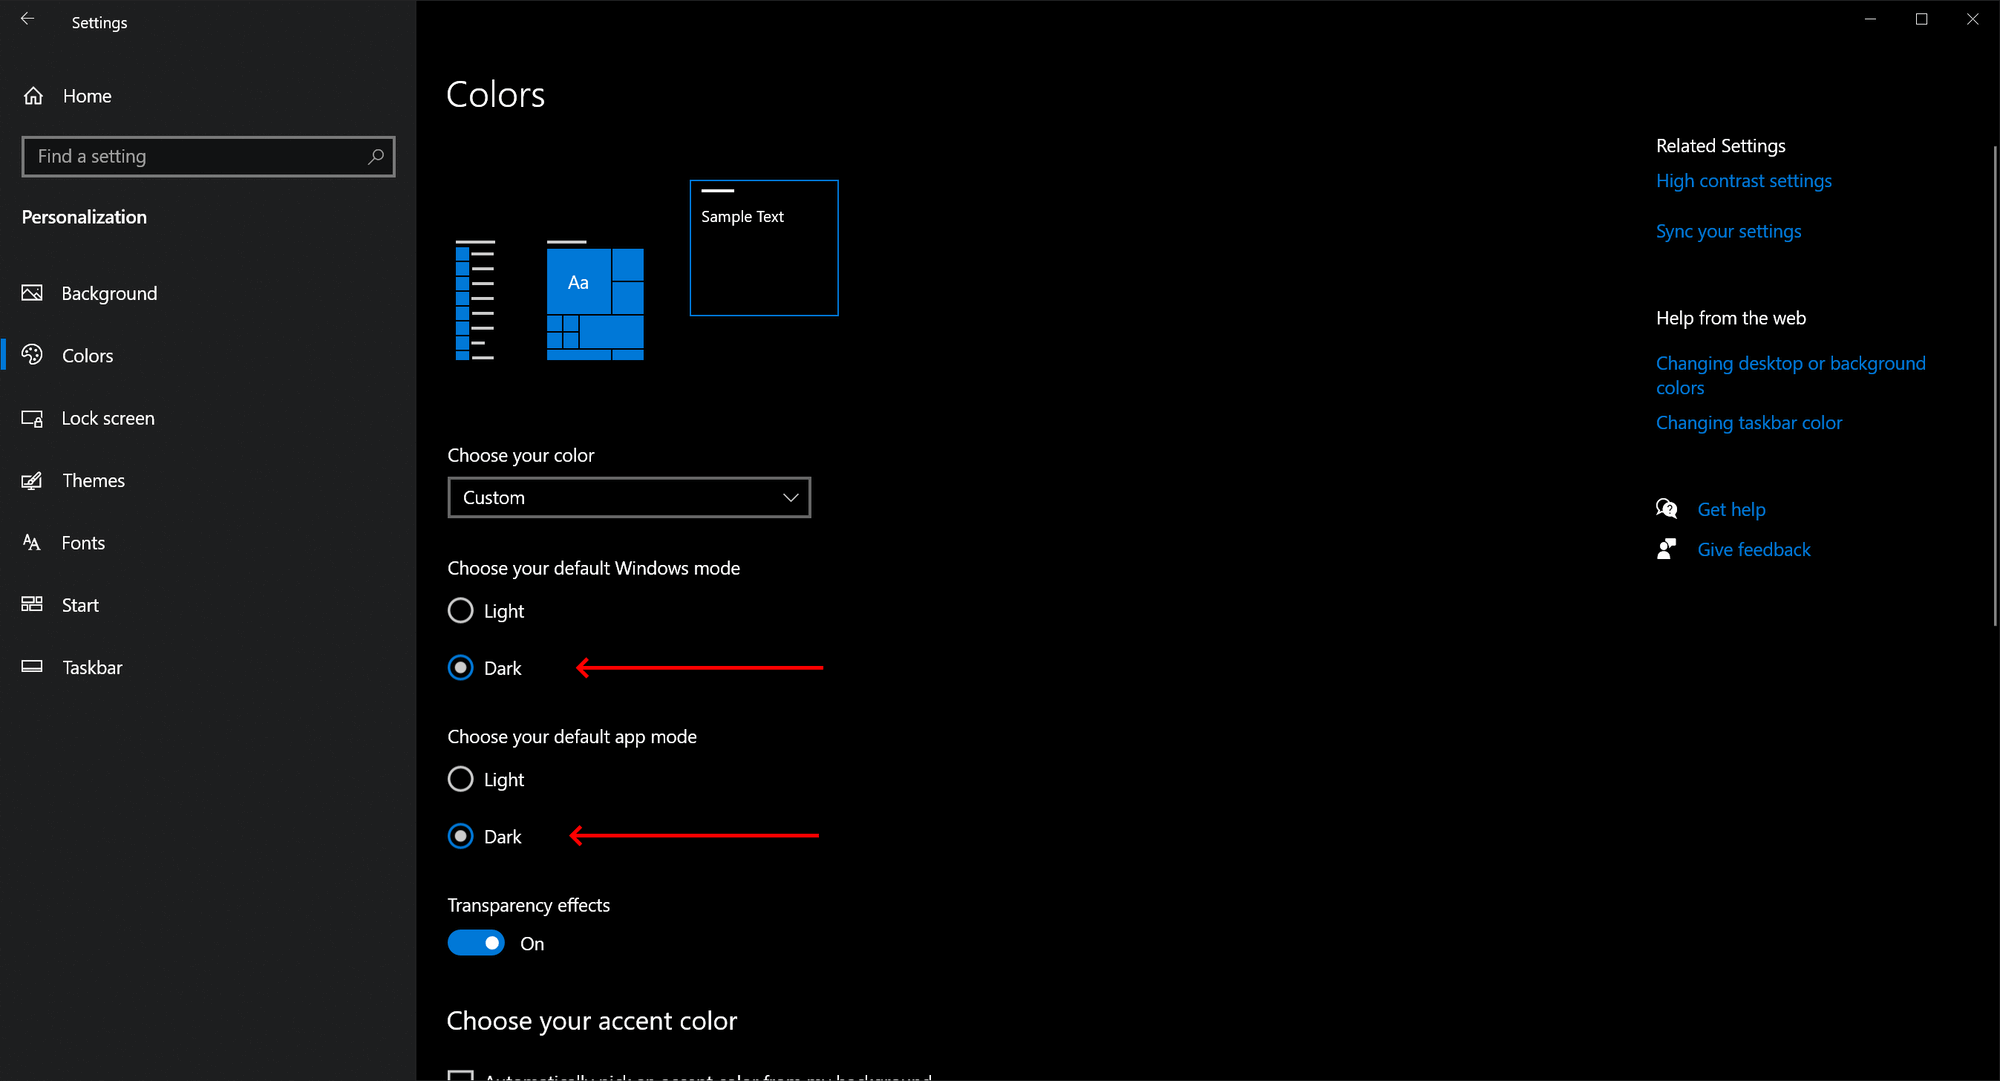The image size is (2000, 1081).
Task: Select Light for default Windows mode
Action: pyautogui.click(x=462, y=610)
